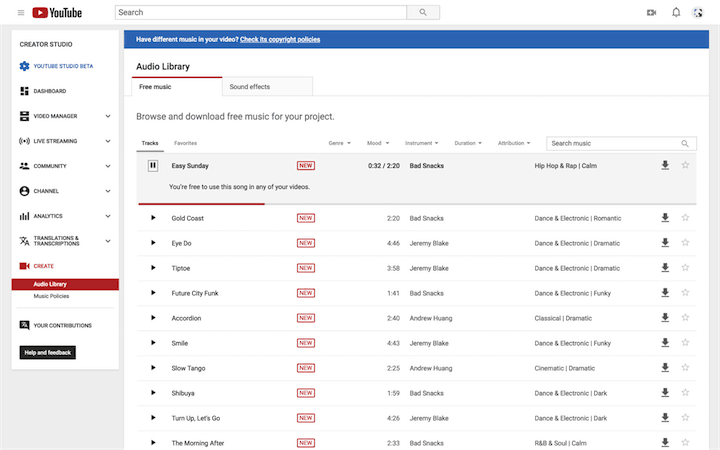Viewport: 720px width, 450px height.
Task: Open the notifications bell
Action: click(676, 12)
